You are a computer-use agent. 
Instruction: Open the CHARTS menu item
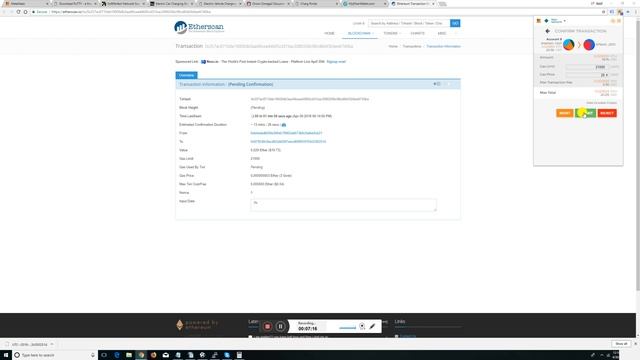click(417, 33)
